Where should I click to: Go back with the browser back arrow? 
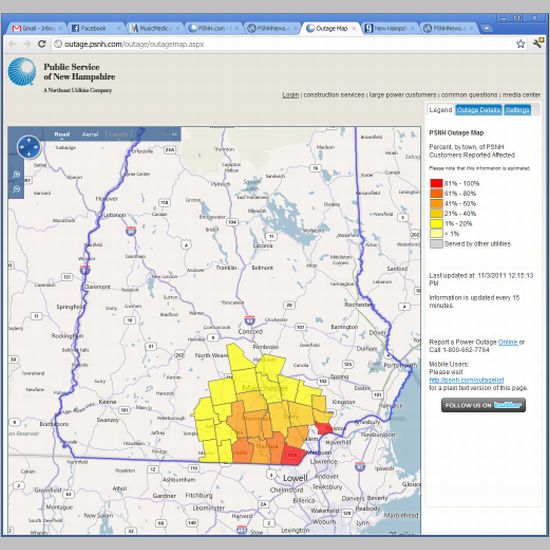(12, 44)
